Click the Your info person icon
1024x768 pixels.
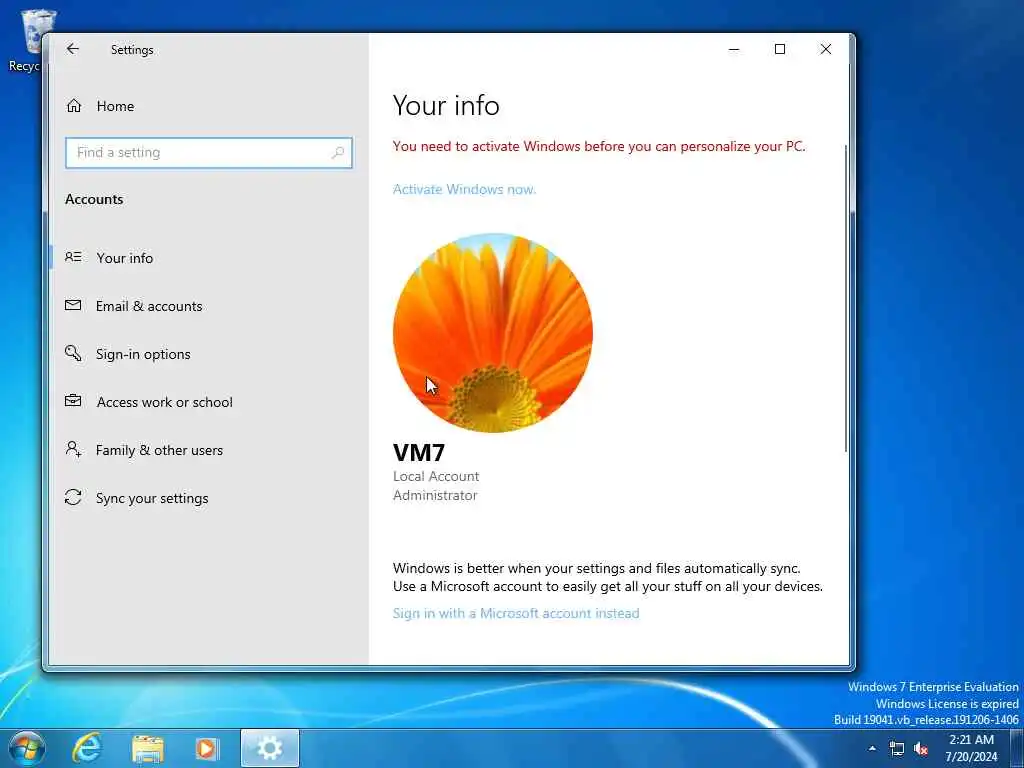73,257
